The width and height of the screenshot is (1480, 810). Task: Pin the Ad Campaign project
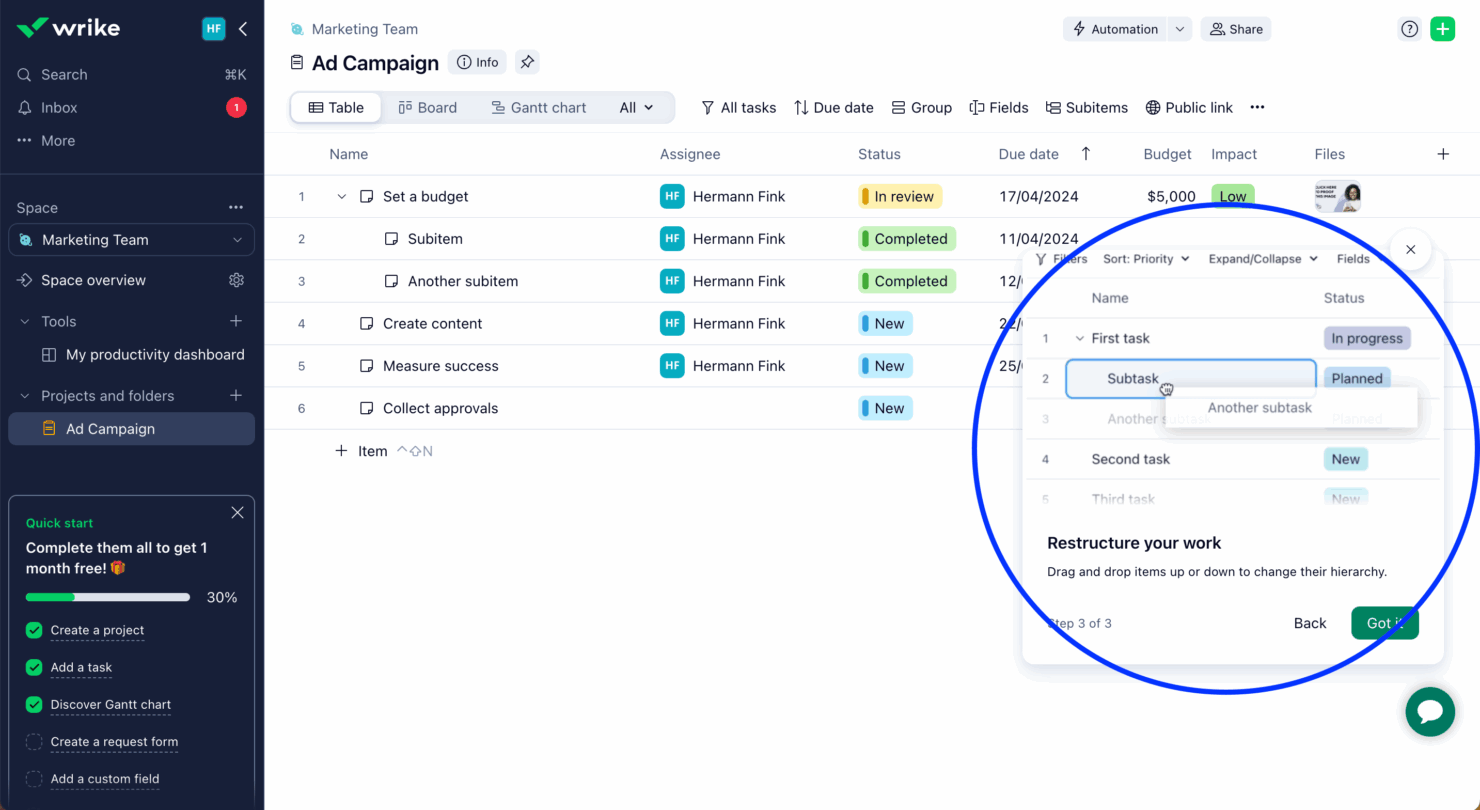(x=528, y=62)
